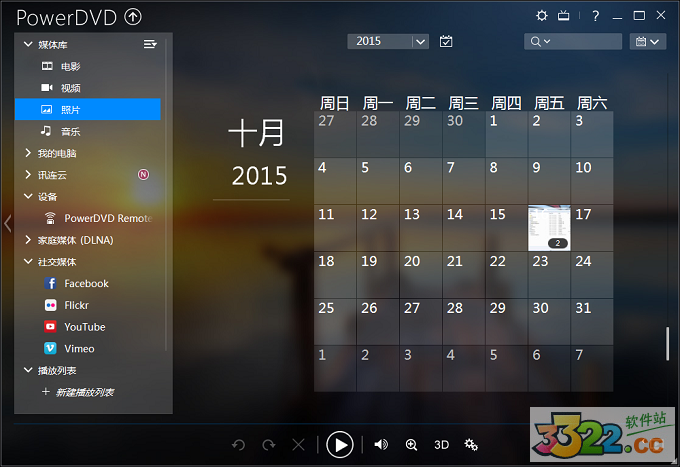680x467 pixels.
Task: Select October 12 calendar cell
Action: coord(378,228)
